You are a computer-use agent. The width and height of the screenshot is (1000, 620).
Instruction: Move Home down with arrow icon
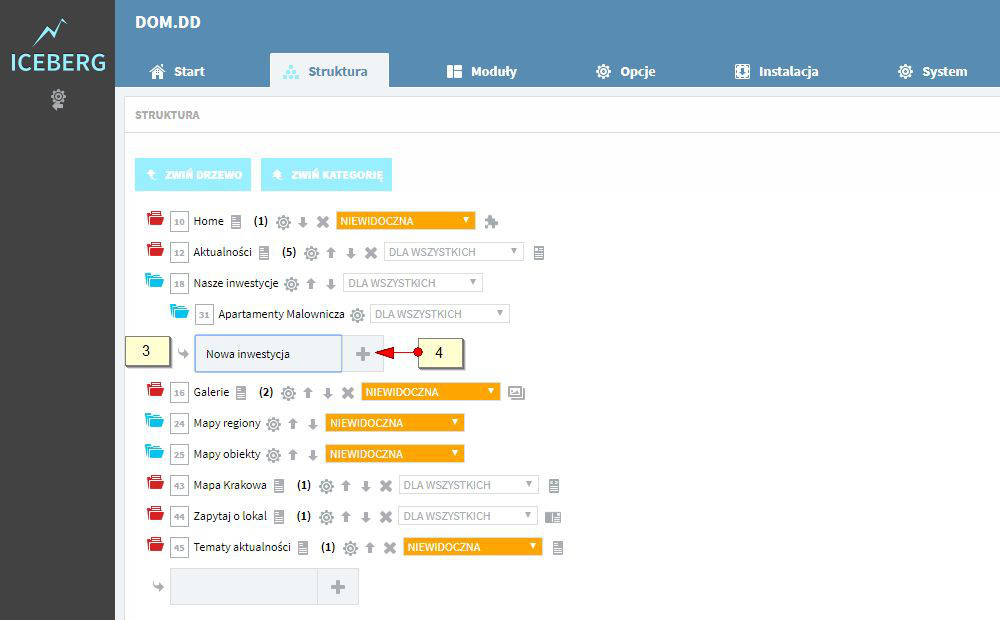[303, 222]
